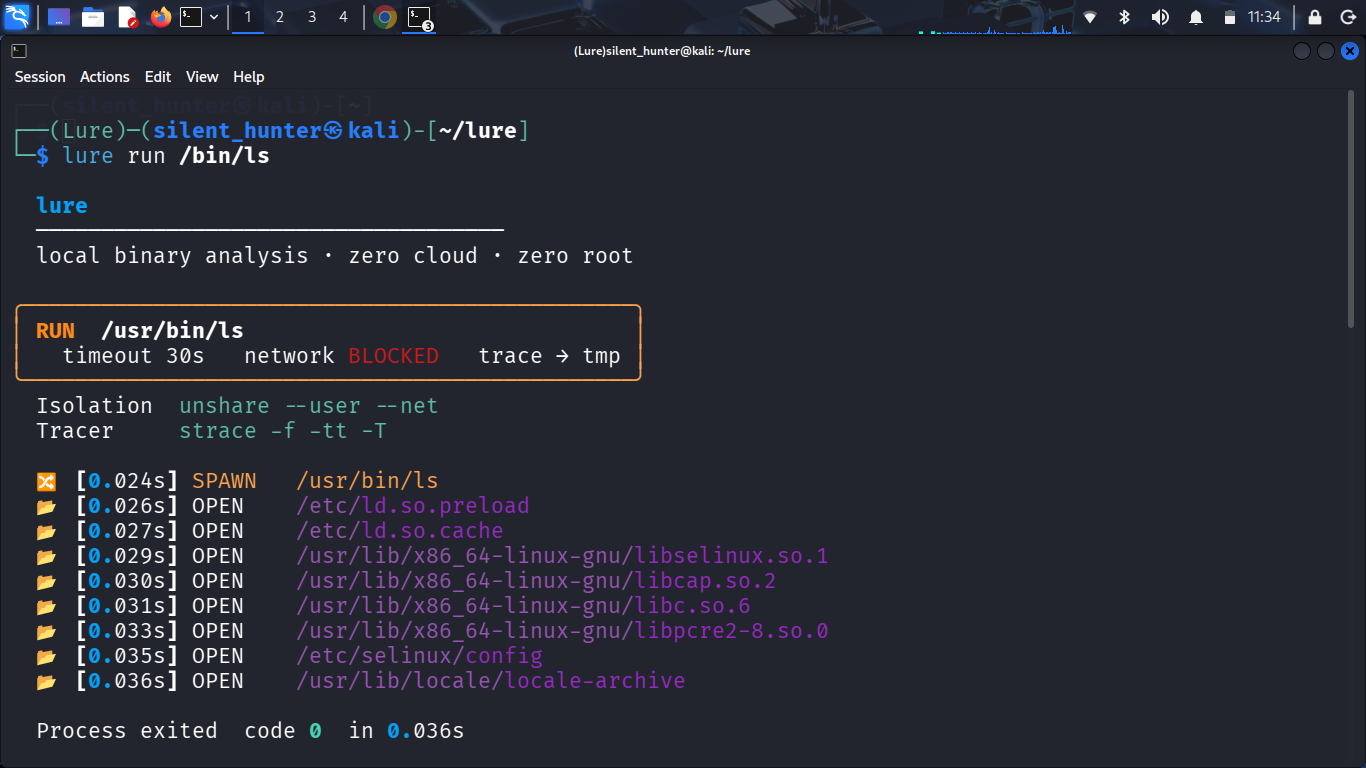Click the red BLOCKED network status

pos(393,356)
